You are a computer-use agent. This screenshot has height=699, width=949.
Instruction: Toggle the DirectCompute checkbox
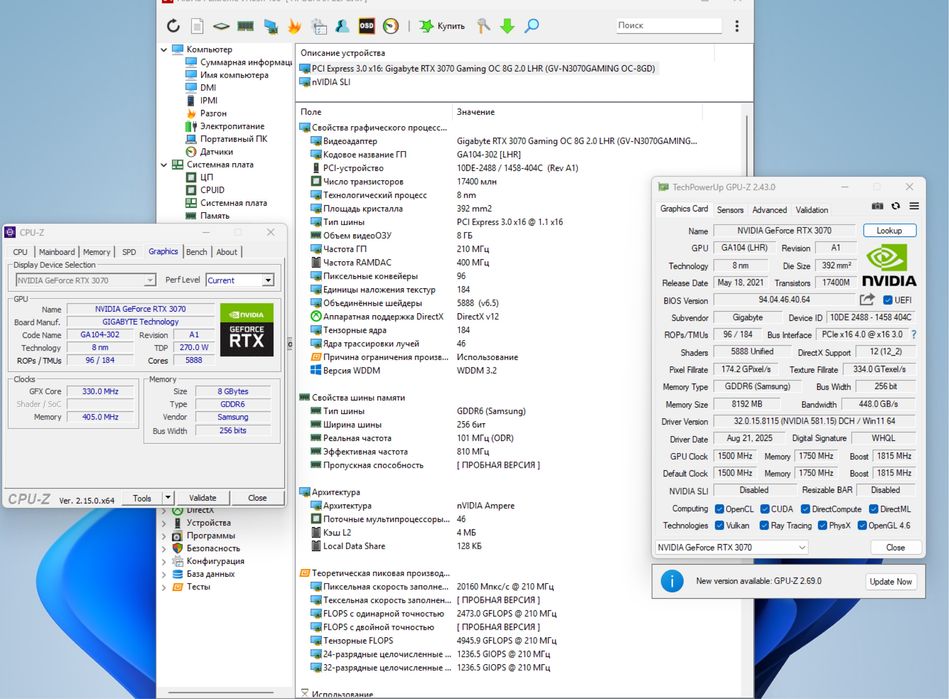pos(806,509)
